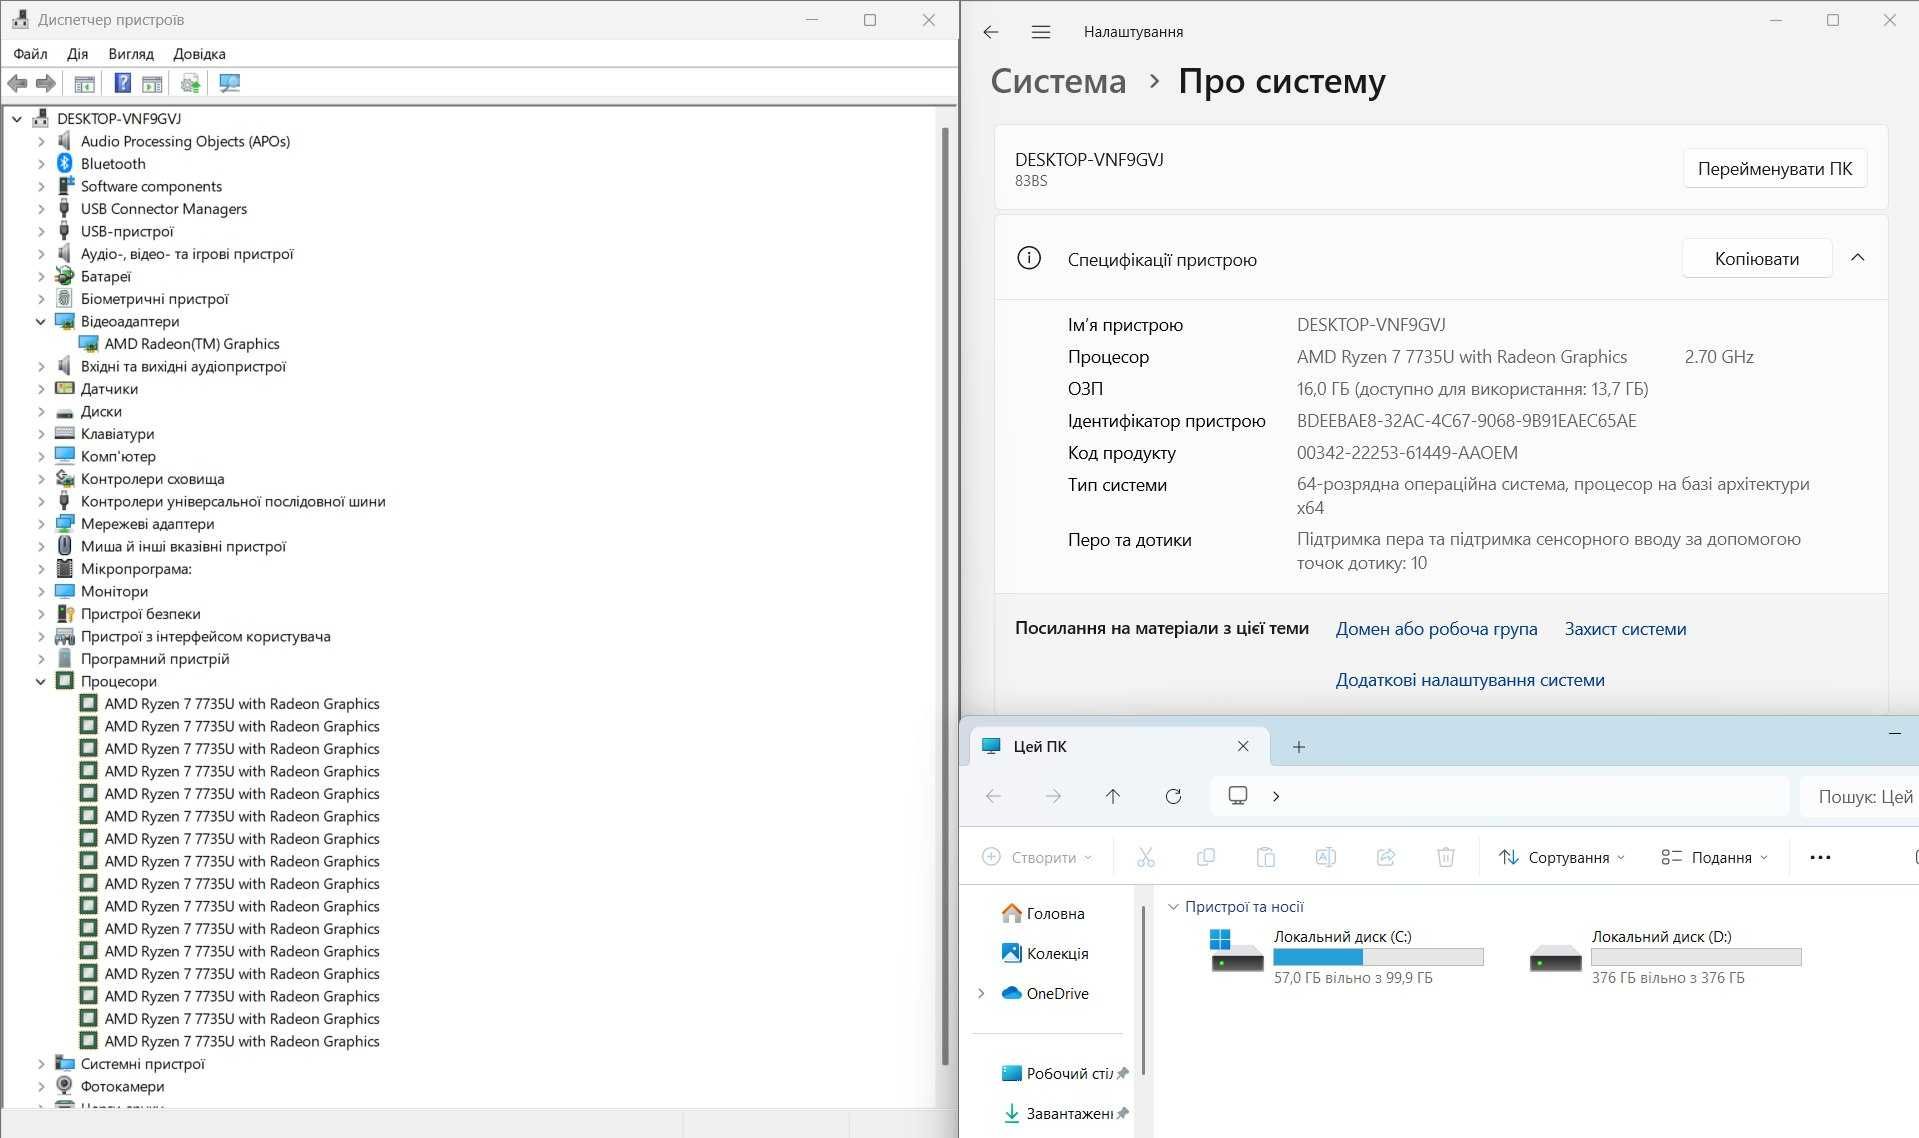Expand the Диски tree node
This screenshot has height=1138, width=1919.
point(41,411)
